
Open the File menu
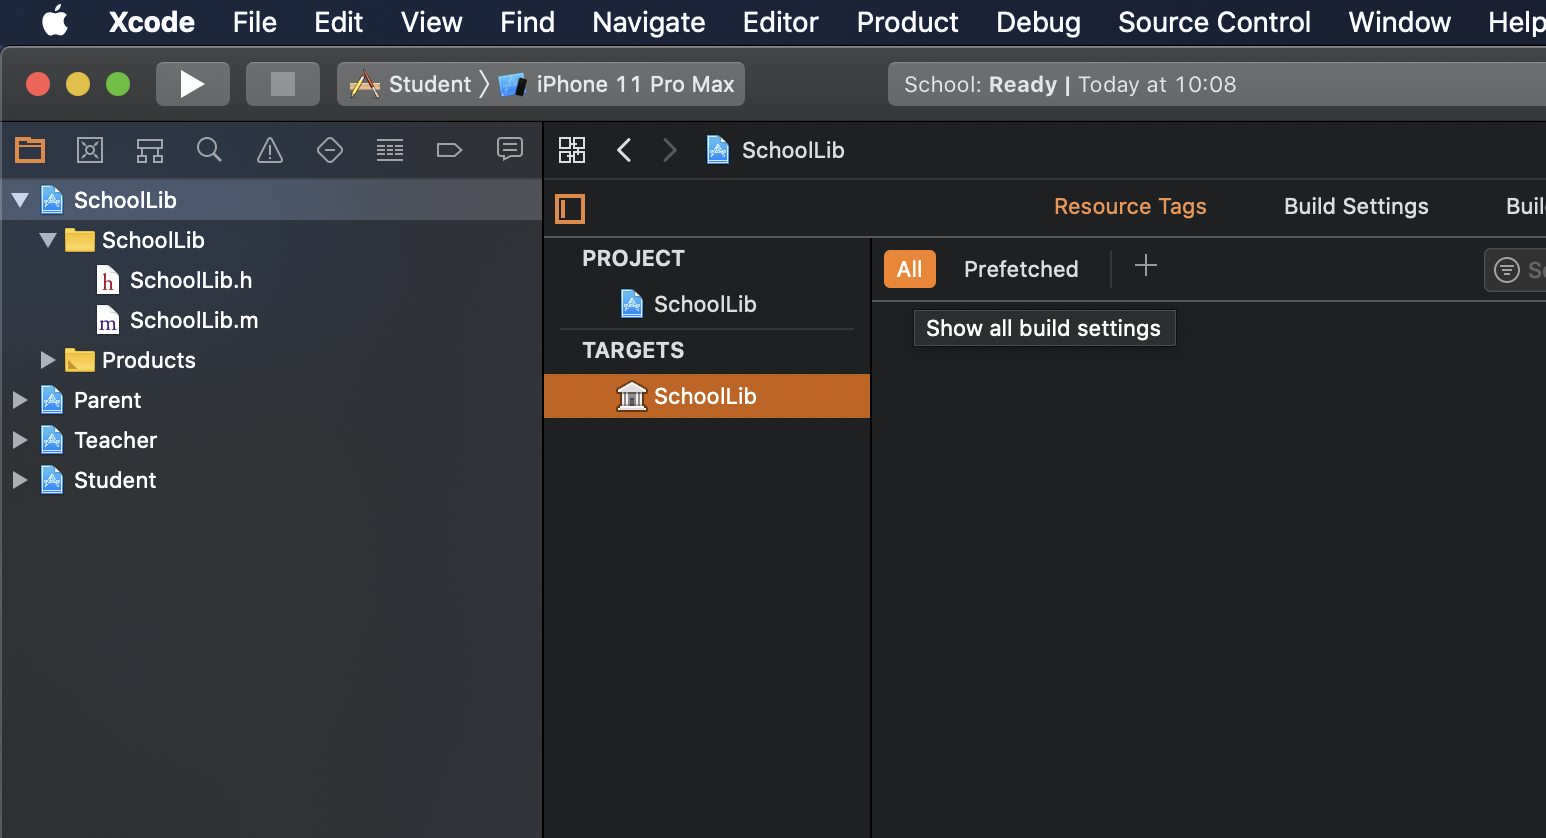pyautogui.click(x=255, y=22)
